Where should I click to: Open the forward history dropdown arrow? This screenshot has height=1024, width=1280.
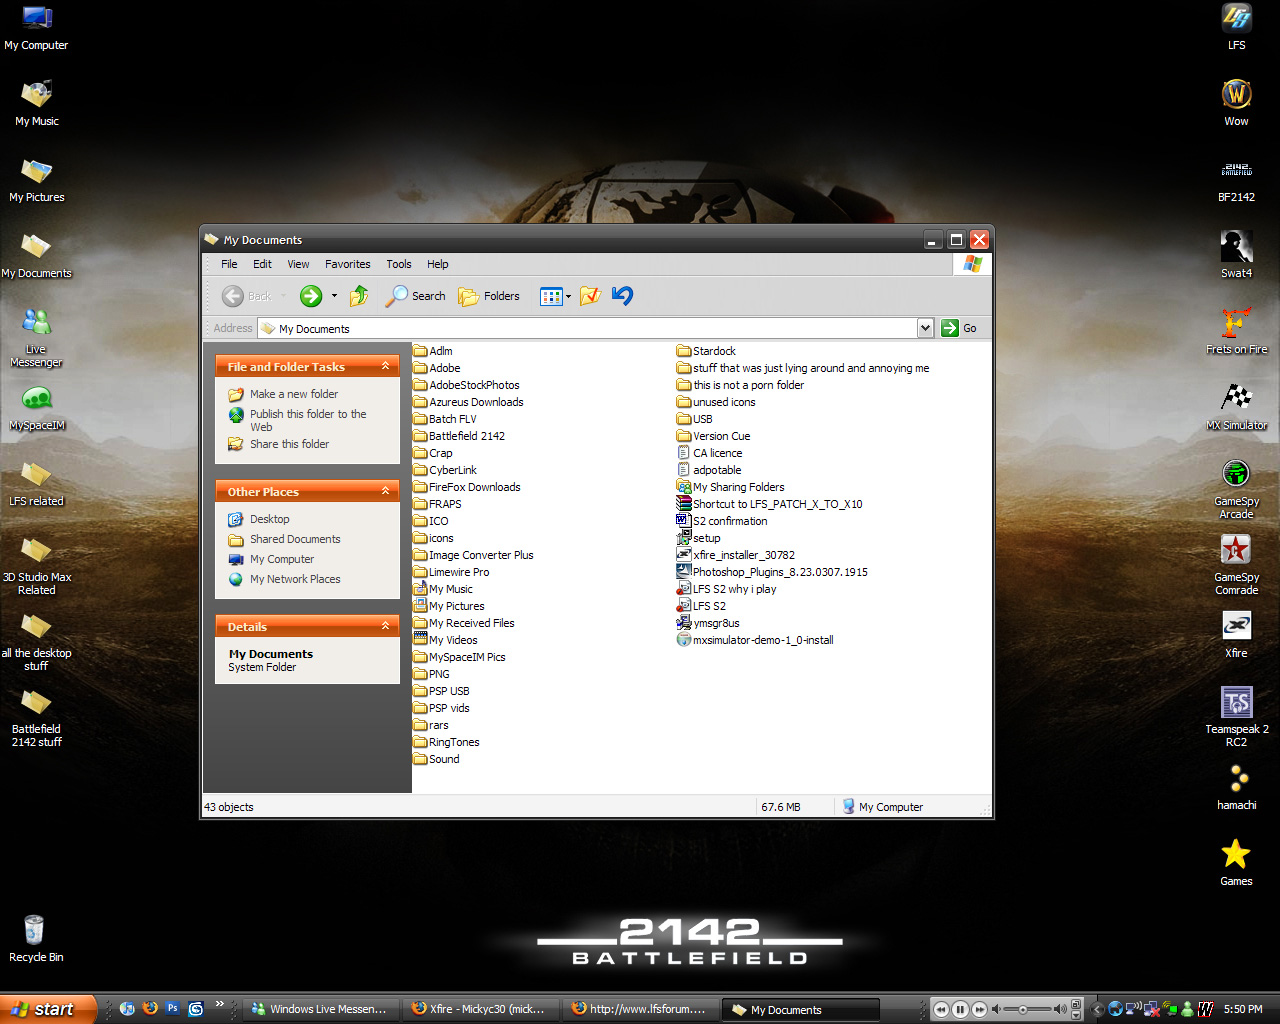click(334, 296)
